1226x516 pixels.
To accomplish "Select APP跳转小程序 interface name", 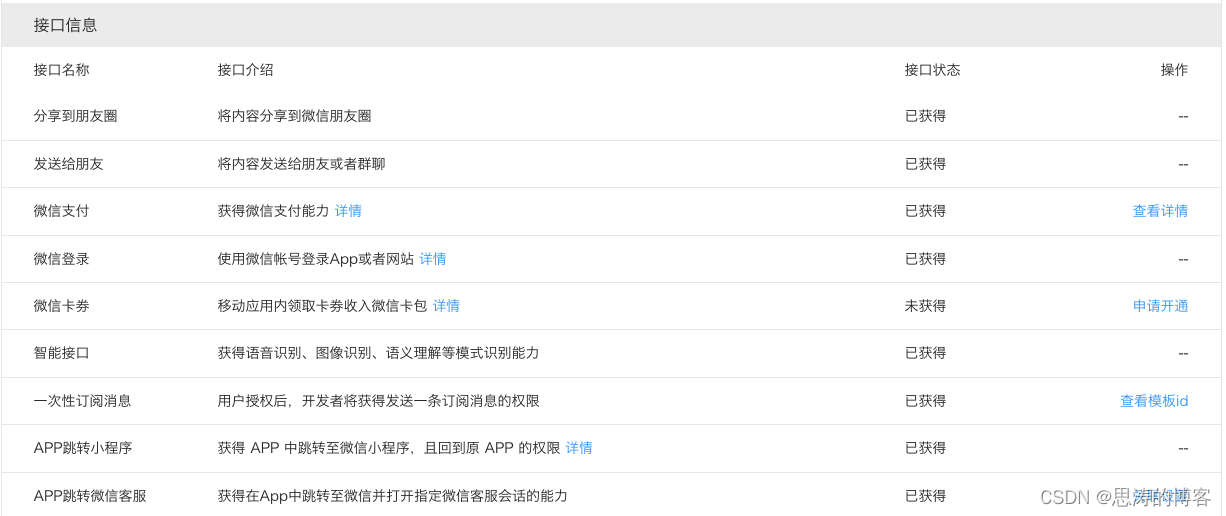I will [83, 448].
